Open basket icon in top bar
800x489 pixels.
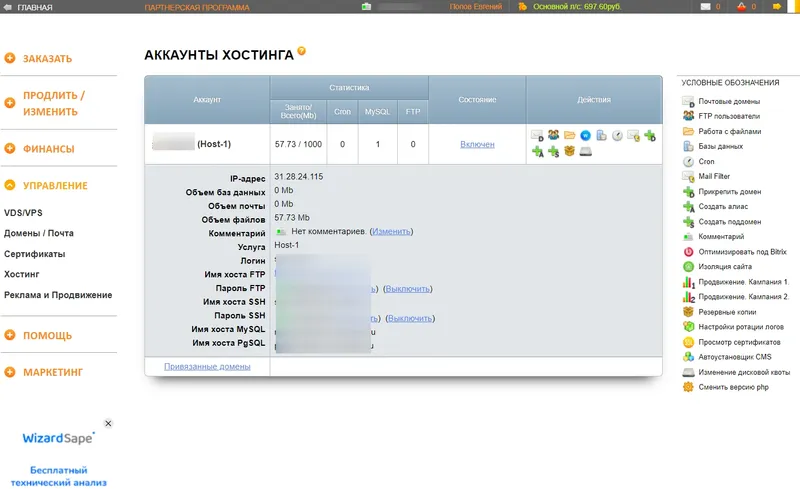(x=741, y=7)
